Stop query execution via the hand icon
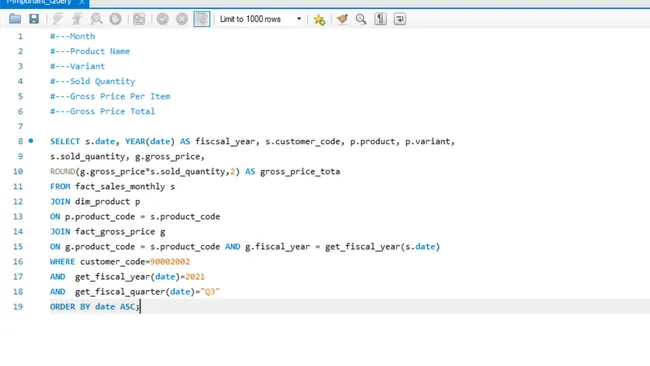This screenshot has width=650, height=366. (115, 19)
